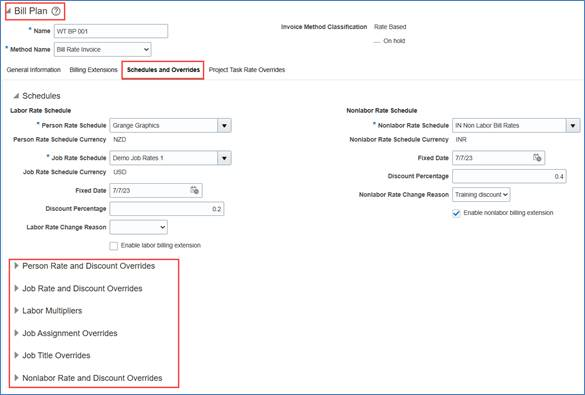
Task: Select the NZD currency value
Action: tap(119, 139)
